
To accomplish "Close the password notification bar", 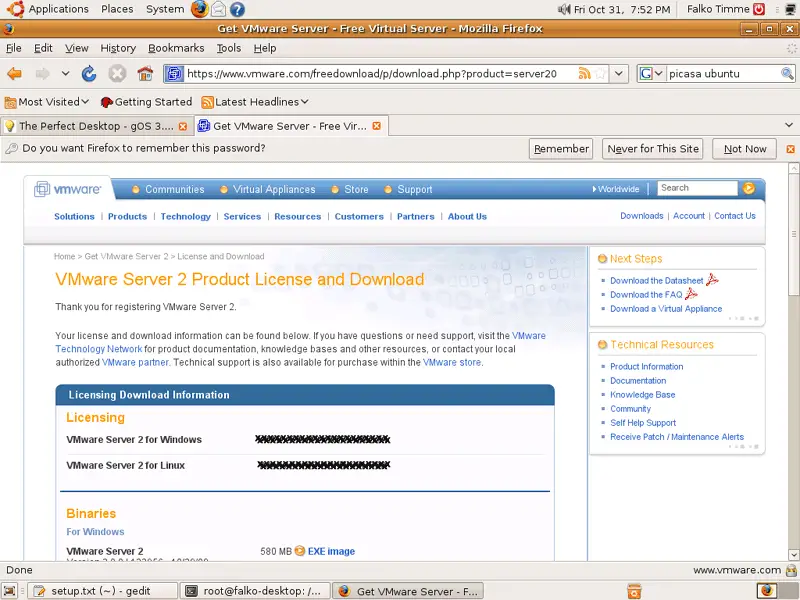I will tap(790, 149).
